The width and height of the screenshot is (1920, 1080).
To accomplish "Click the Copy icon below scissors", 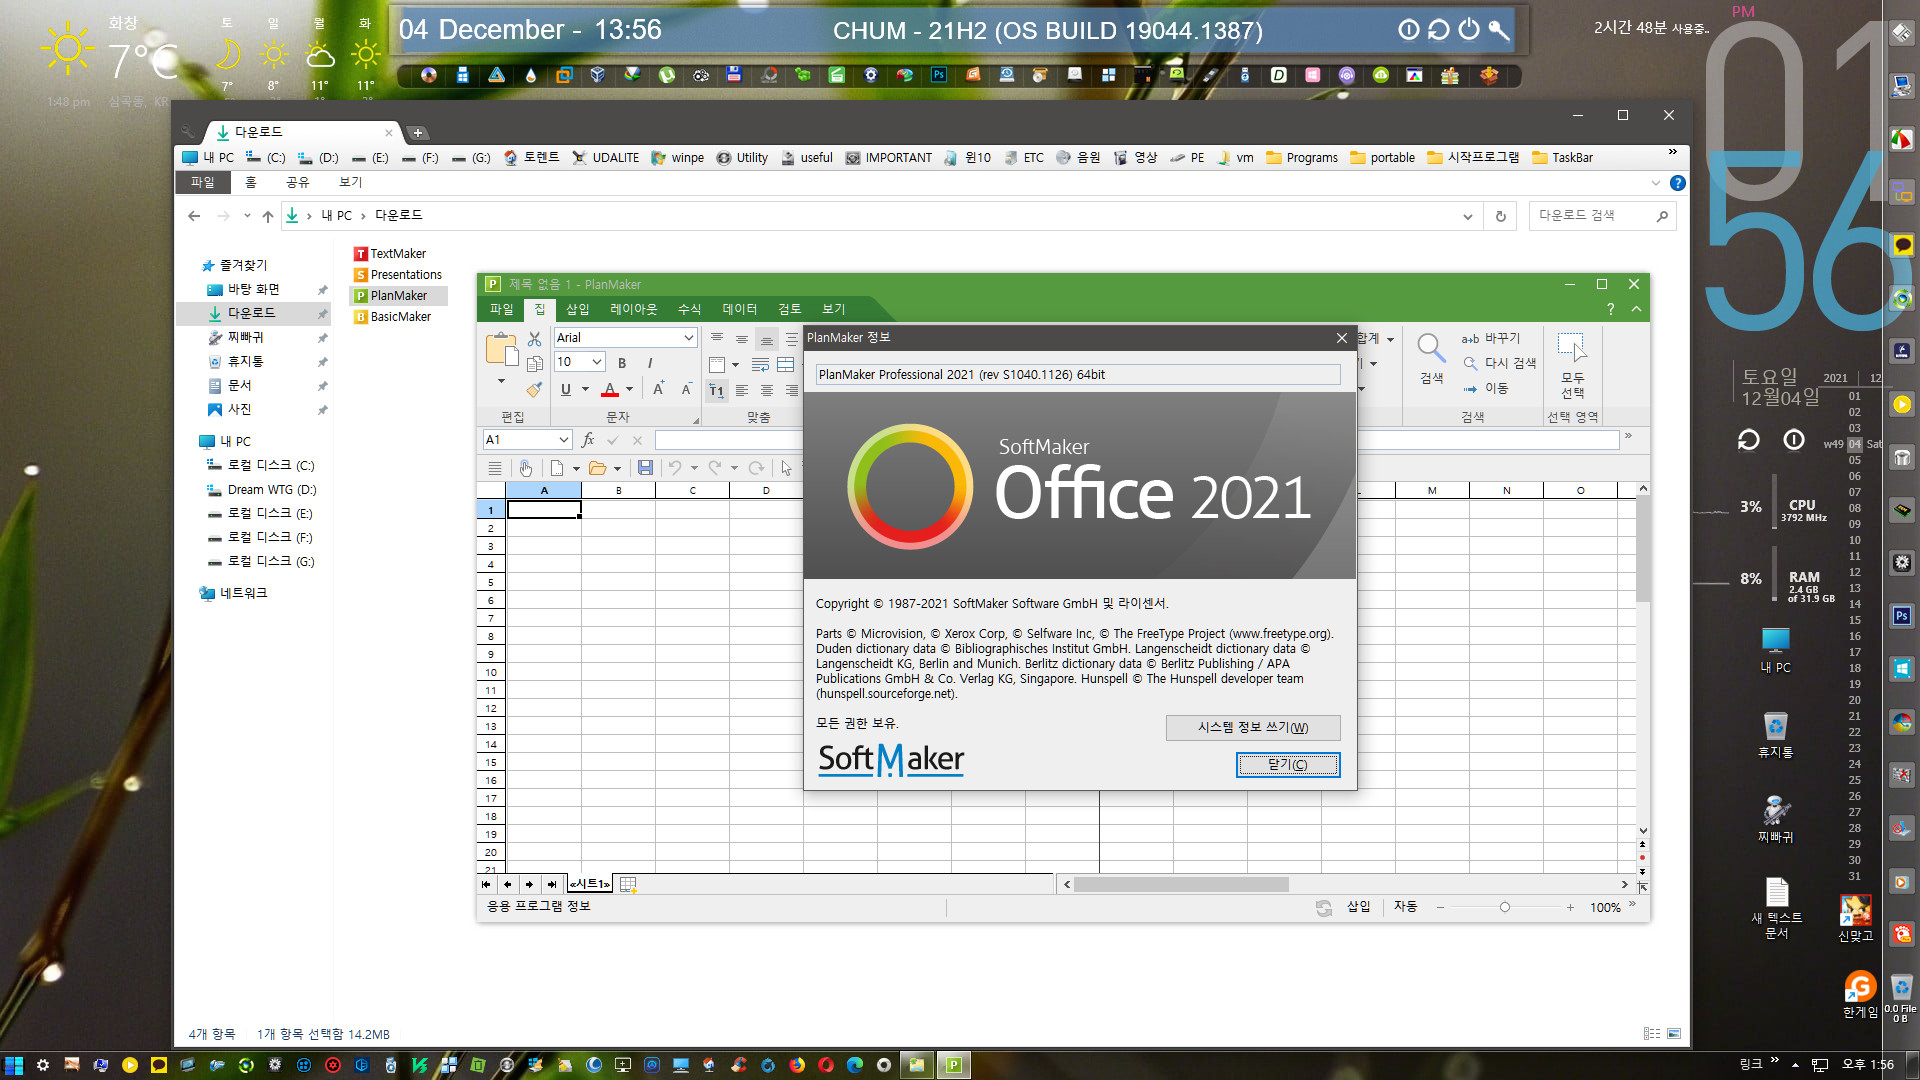I will click(x=535, y=364).
